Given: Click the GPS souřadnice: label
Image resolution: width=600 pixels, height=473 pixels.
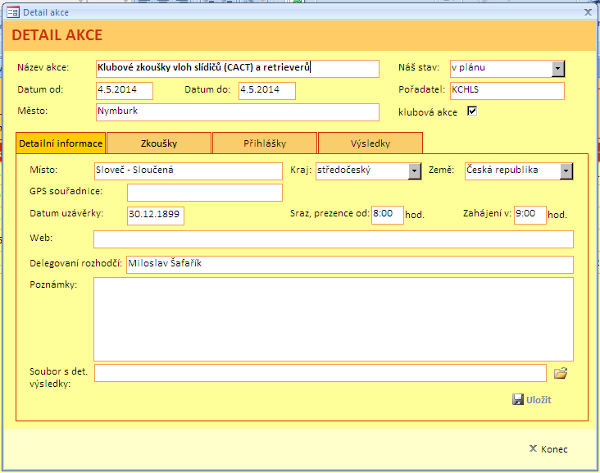Looking at the screenshot, I should 66,191.
